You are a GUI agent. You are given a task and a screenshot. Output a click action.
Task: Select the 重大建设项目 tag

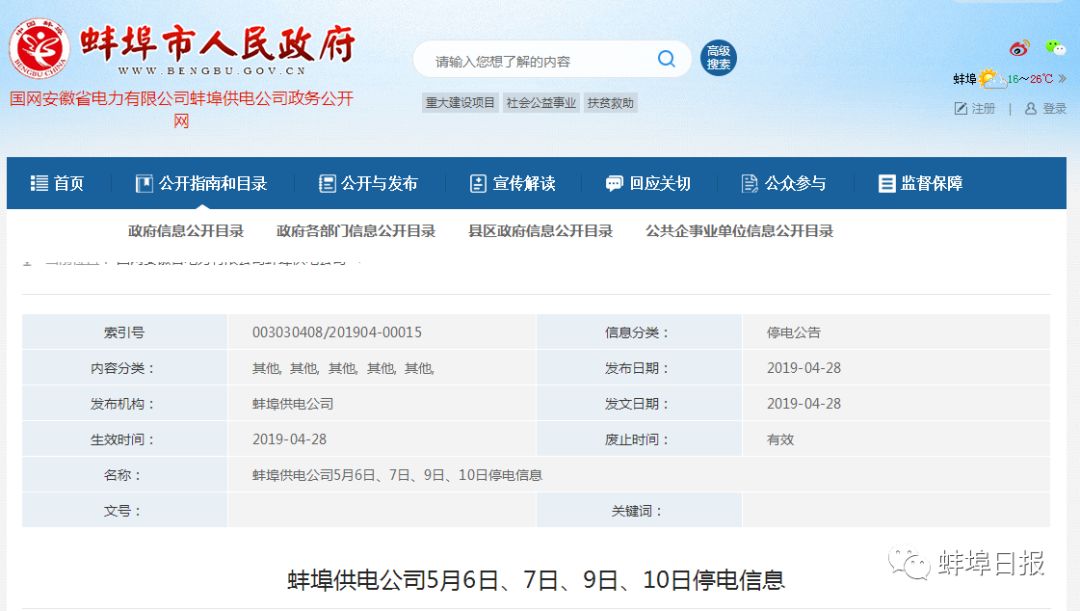pyautogui.click(x=459, y=103)
